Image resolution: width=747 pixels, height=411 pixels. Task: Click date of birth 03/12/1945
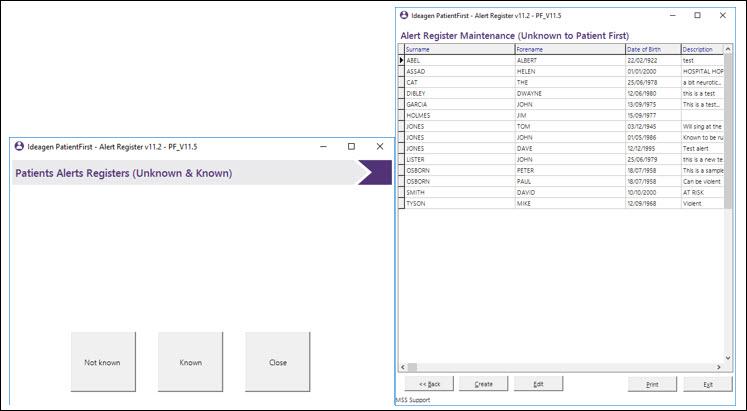point(653,126)
